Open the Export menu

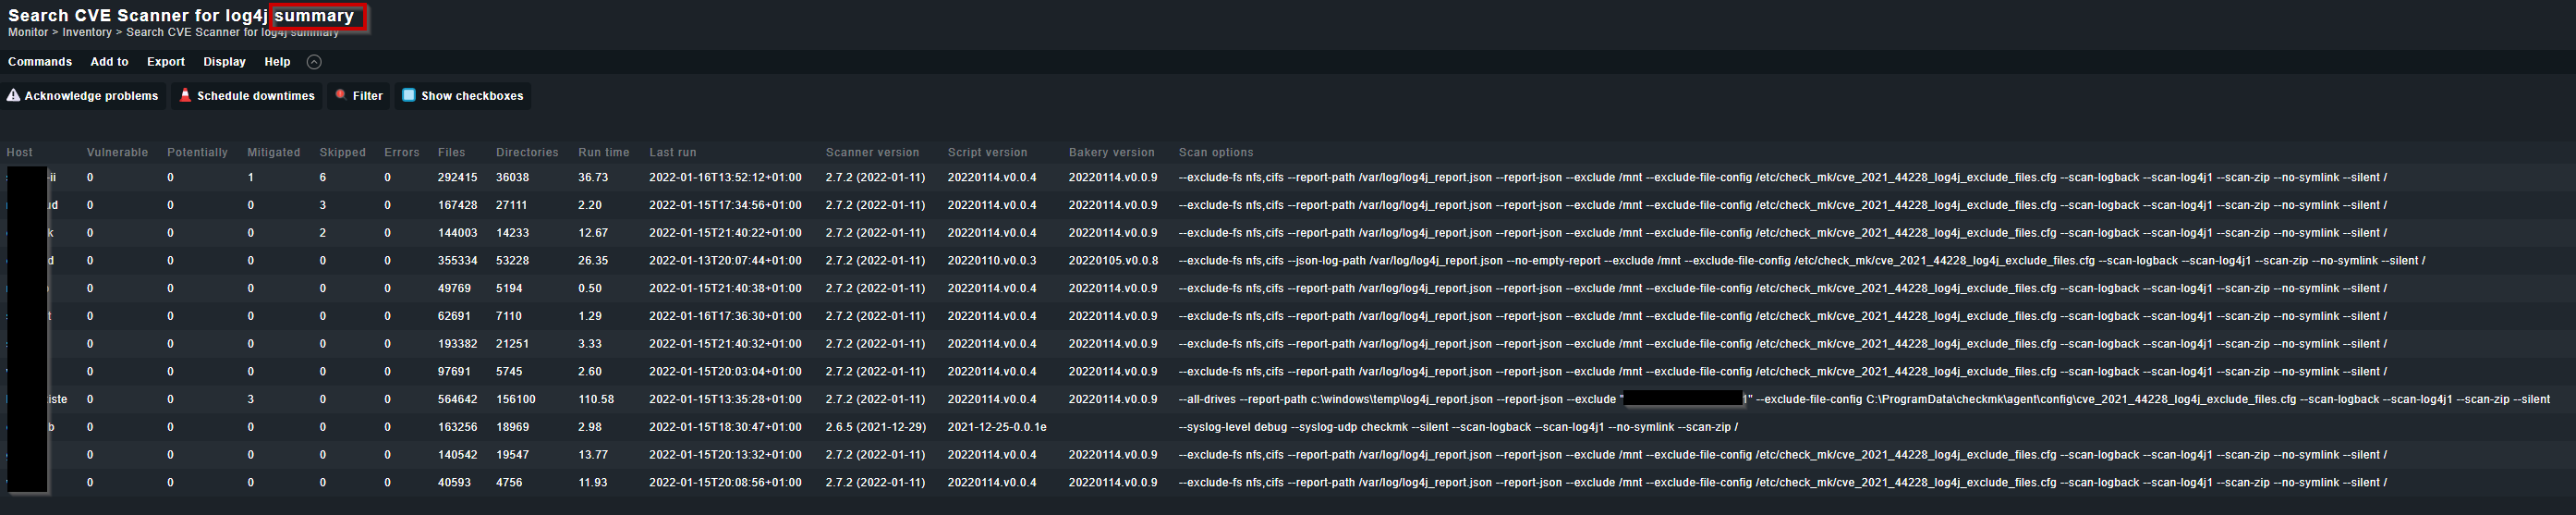[x=166, y=62]
